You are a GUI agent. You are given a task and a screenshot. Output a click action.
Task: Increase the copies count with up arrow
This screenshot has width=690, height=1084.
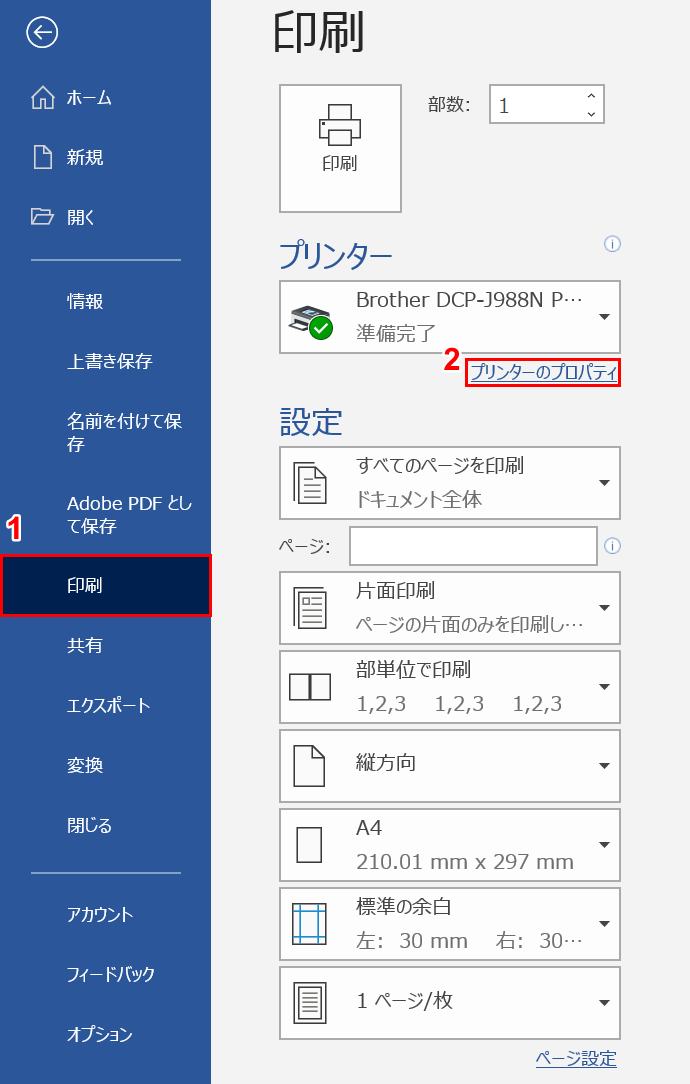591,96
